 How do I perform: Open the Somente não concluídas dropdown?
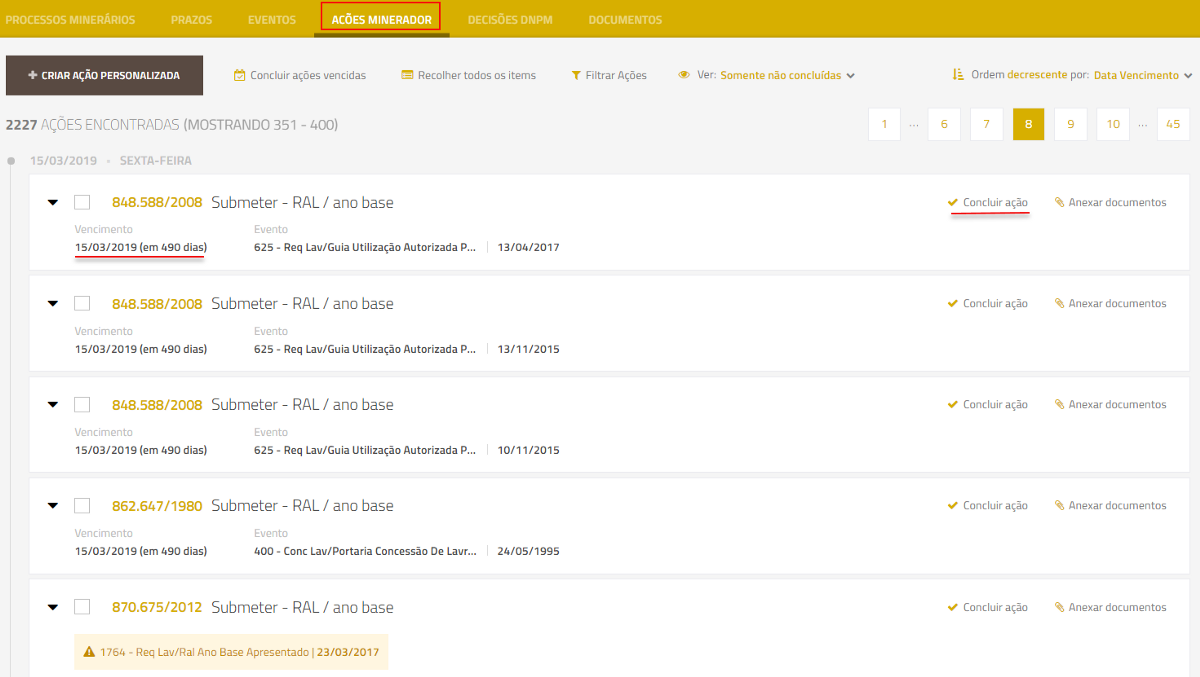[x=787, y=75]
